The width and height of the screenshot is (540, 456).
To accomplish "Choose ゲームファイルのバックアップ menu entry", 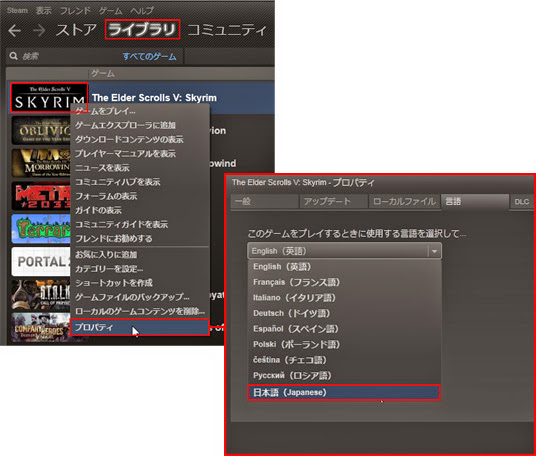I will pyautogui.click(x=139, y=297).
